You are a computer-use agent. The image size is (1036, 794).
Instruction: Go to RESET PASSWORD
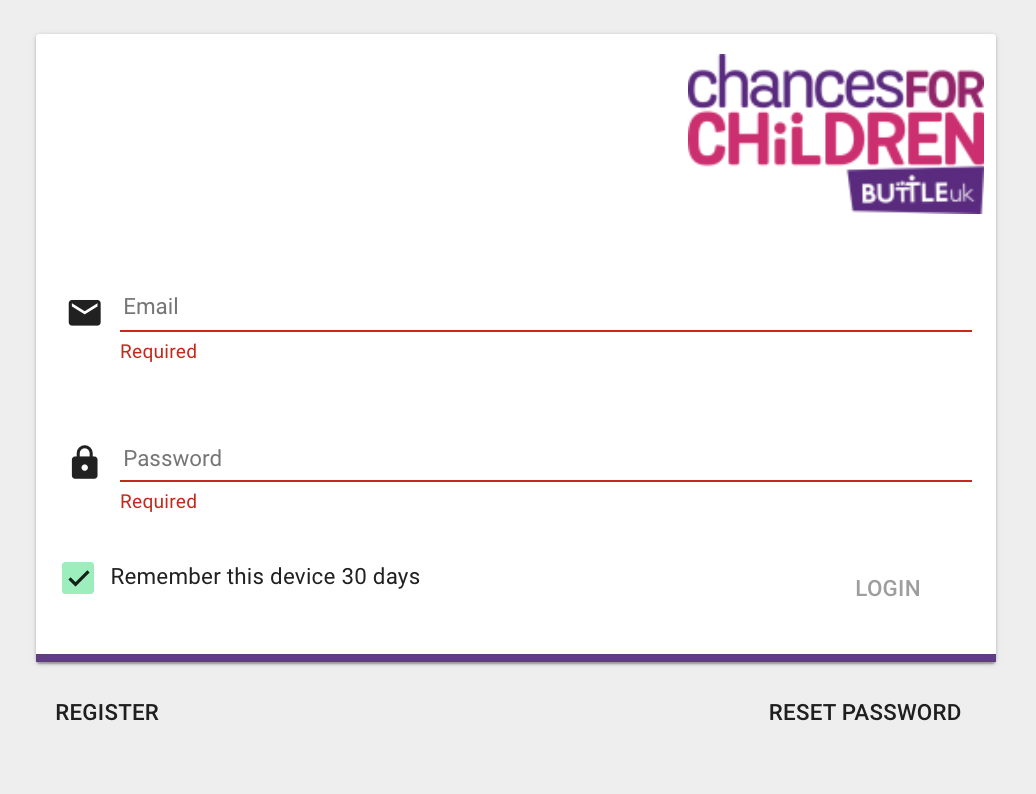pyautogui.click(x=864, y=713)
